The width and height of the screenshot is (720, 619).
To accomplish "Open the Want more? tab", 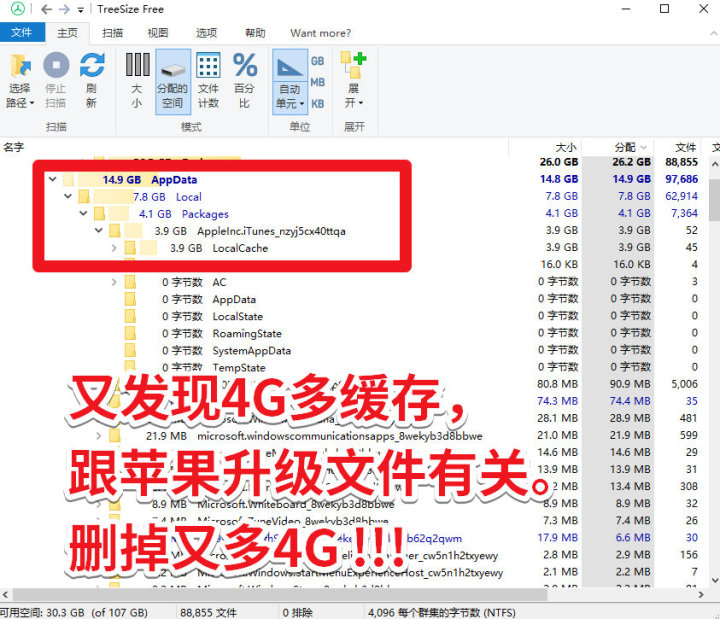I will pyautogui.click(x=320, y=33).
